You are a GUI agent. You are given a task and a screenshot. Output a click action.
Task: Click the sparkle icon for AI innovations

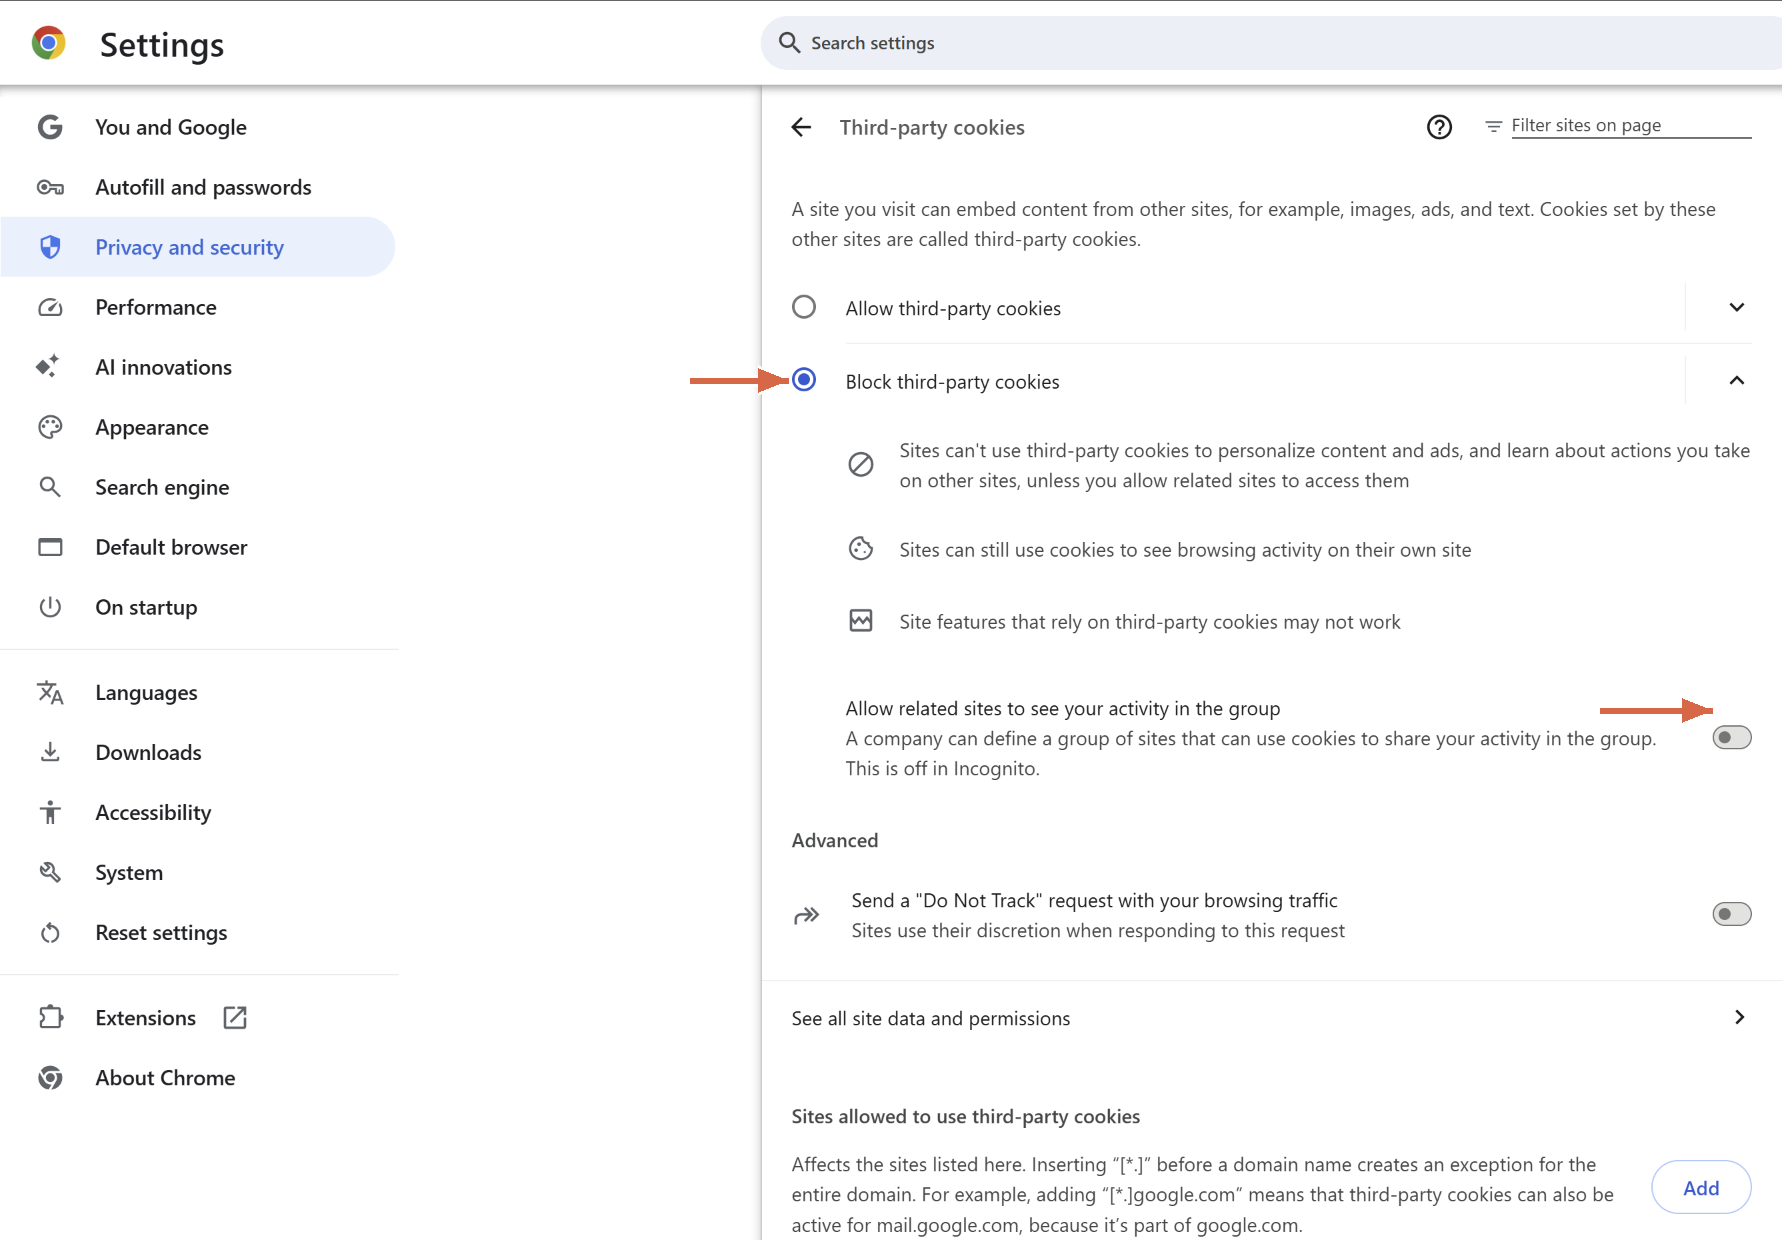pyautogui.click(x=47, y=366)
